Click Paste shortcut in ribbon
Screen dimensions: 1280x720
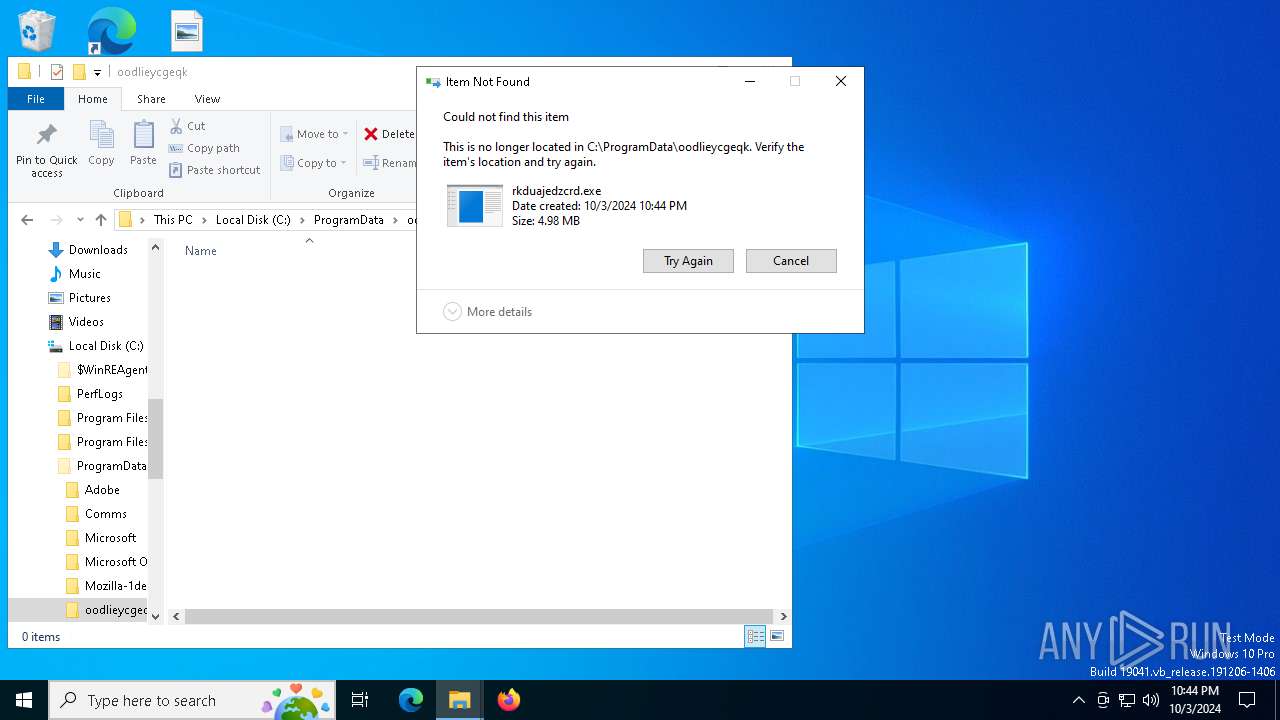[x=215, y=170]
